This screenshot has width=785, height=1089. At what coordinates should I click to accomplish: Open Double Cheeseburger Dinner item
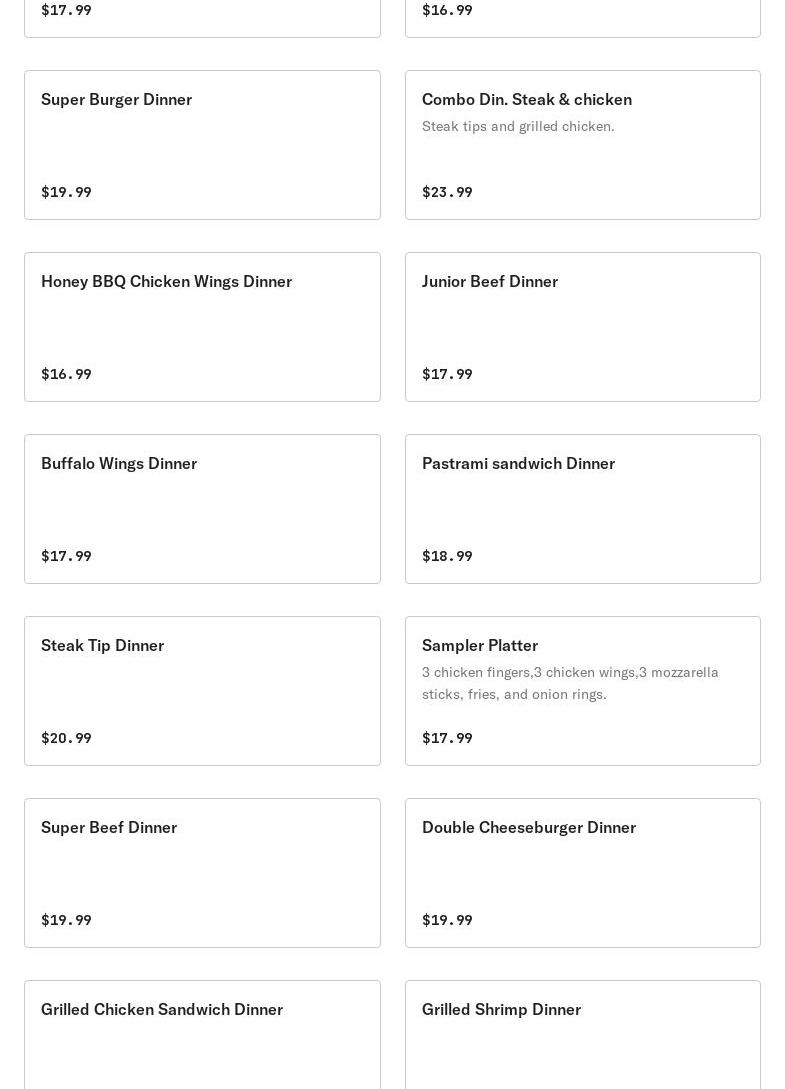tap(583, 872)
